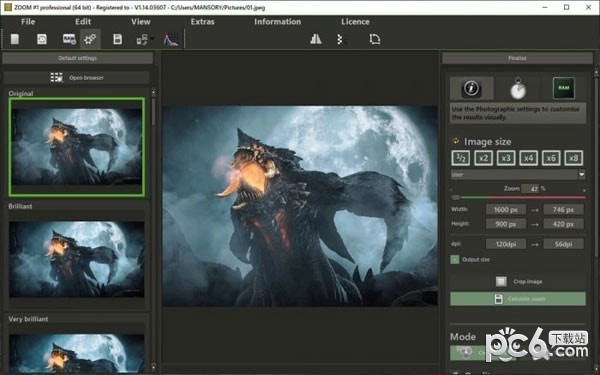
Task: Open the File menu
Action: tap(28, 22)
